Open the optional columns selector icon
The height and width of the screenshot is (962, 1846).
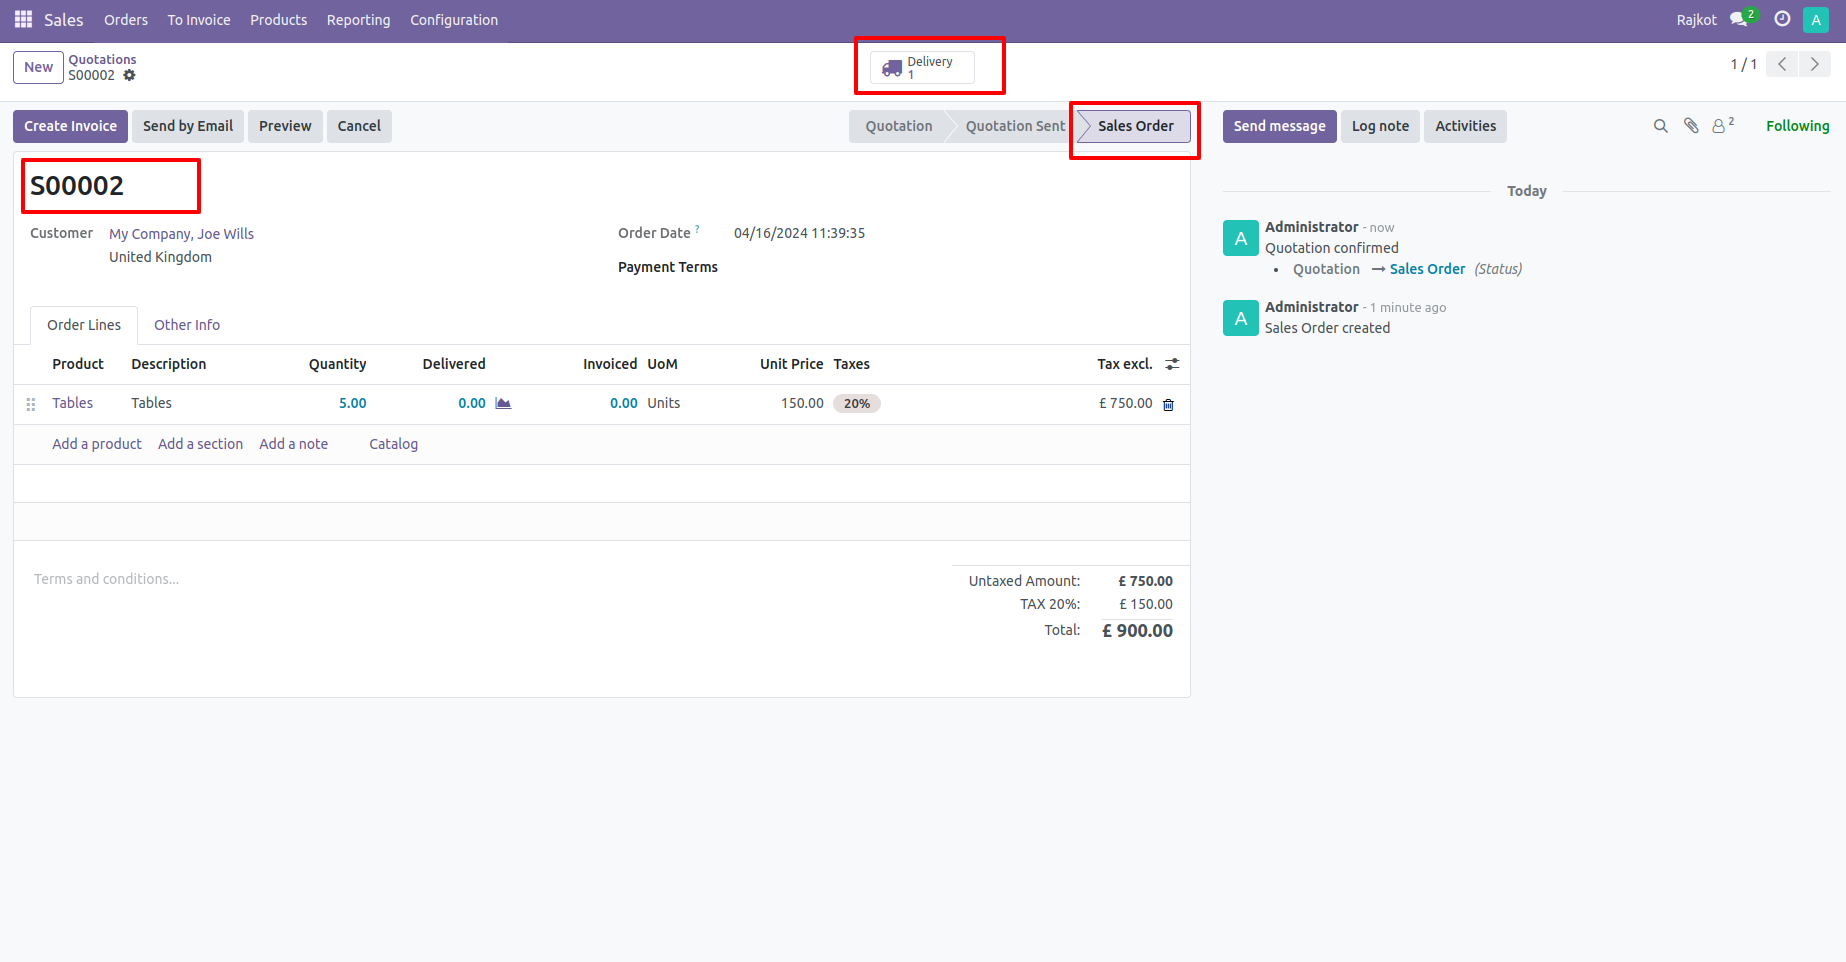click(1172, 364)
